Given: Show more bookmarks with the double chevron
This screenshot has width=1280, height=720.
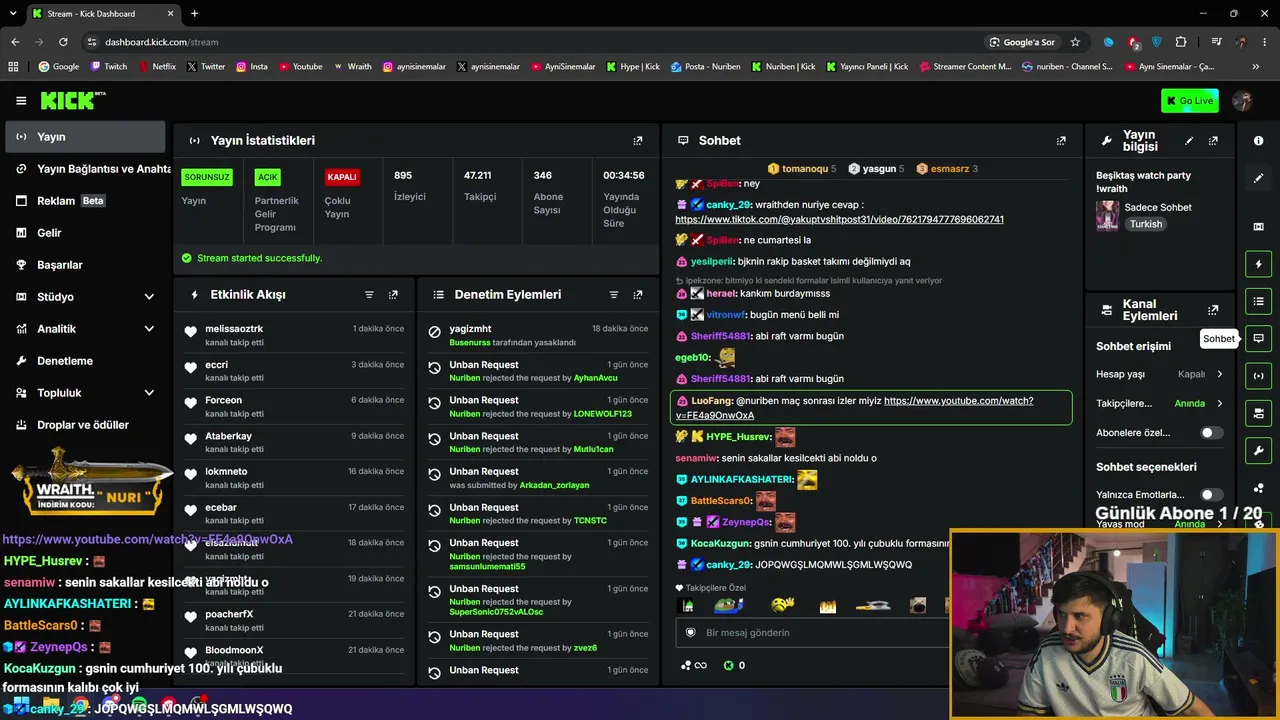Looking at the screenshot, I should pyautogui.click(x=1255, y=67).
